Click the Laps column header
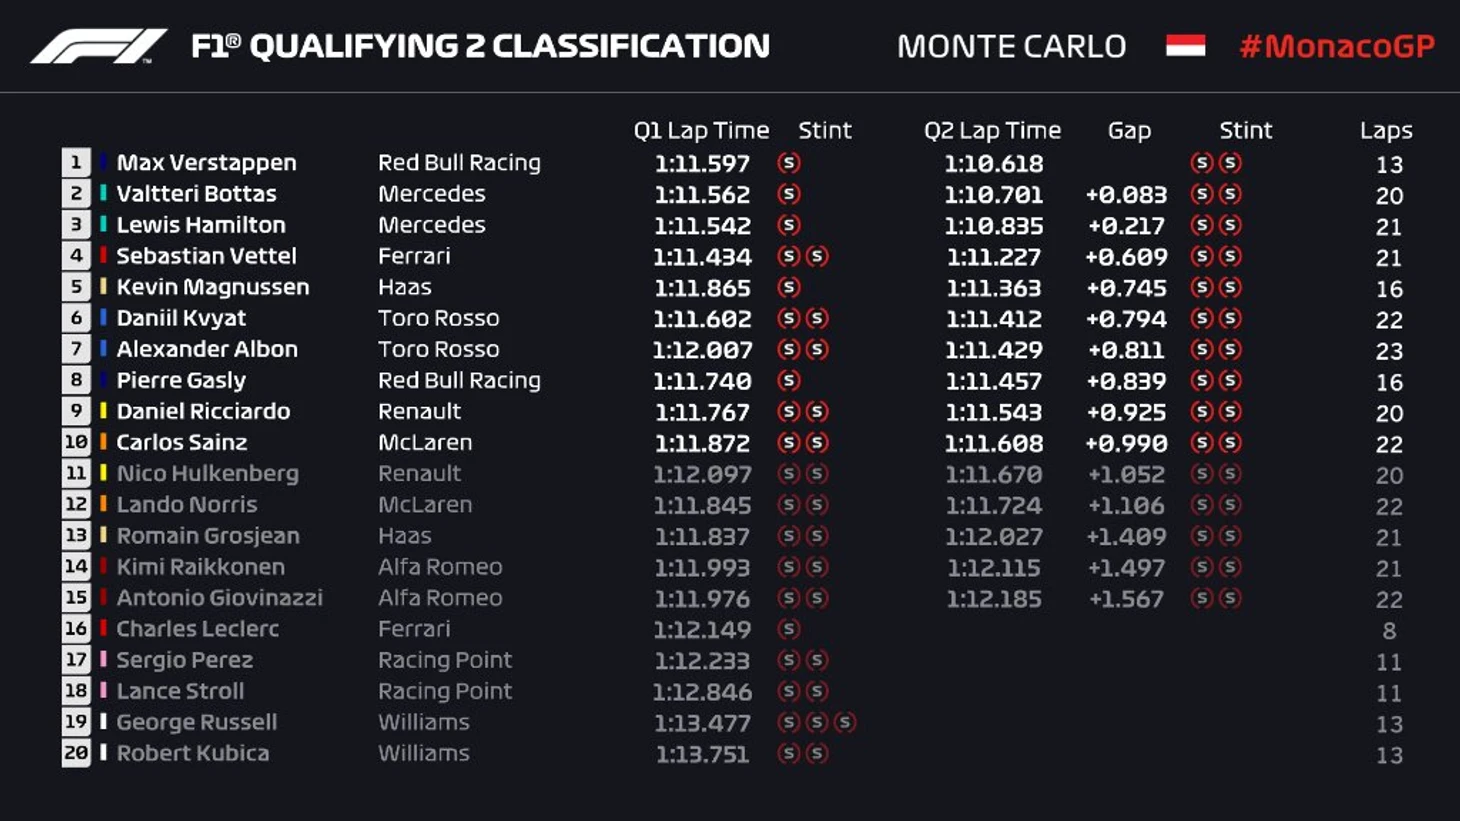Viewport: 1460px width, 821px height. [1386, 131]
